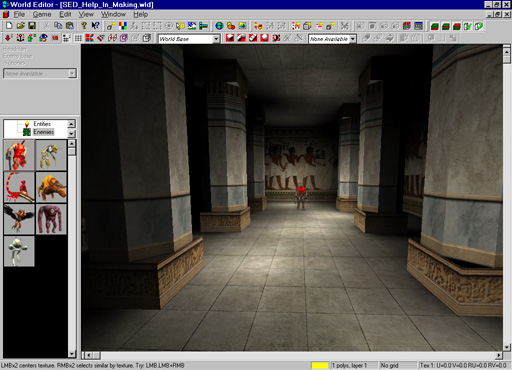Click the globe icon in the toolbar
The height and width of the screenshot is (370, 512).
219,26
